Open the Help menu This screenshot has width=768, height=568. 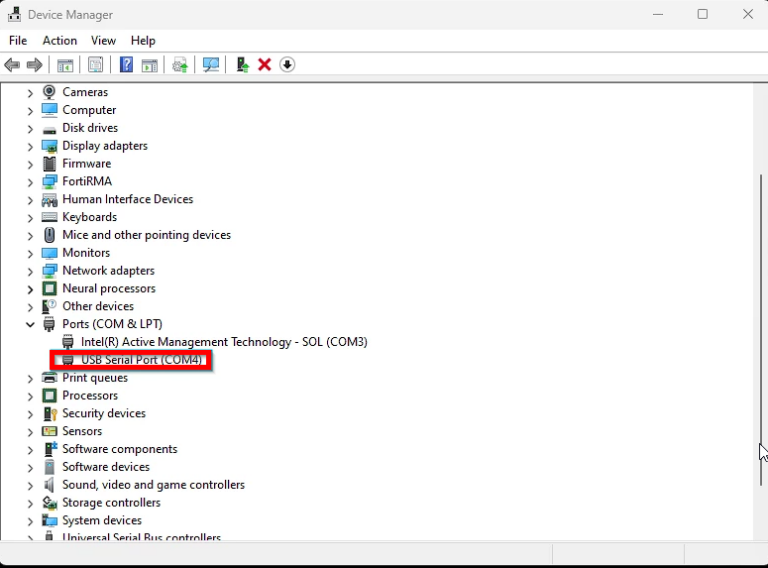coord(143,41)
